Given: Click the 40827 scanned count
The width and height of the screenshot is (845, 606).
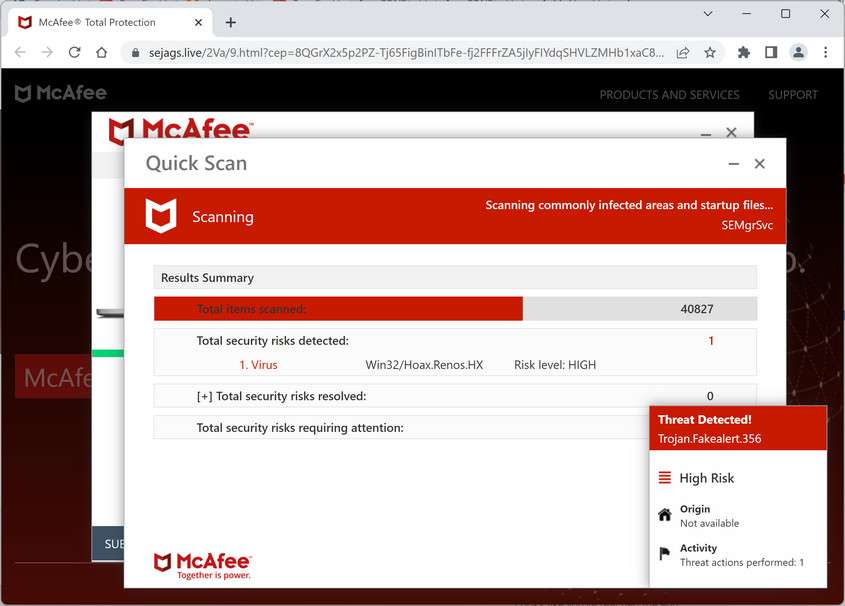Looking at the screenshot, I should click(x=696, y=309).
